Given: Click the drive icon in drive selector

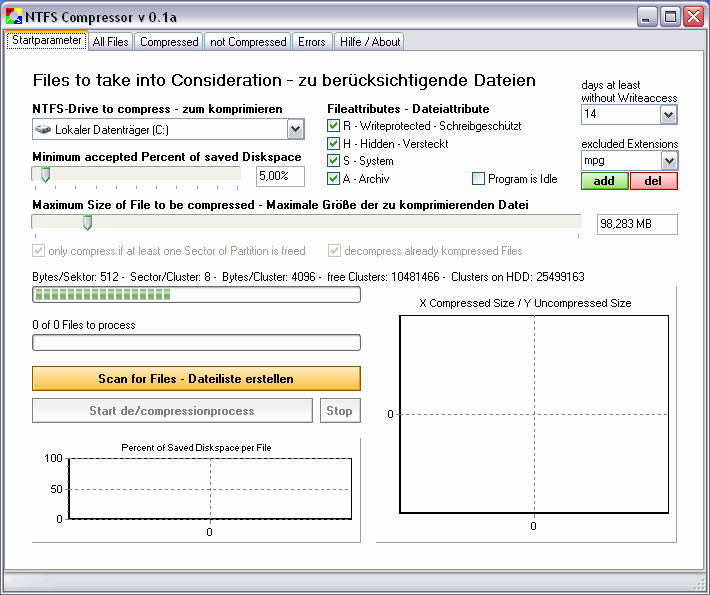Looking at the screenshot, I should pyautogui.click(x=43, y=129).
